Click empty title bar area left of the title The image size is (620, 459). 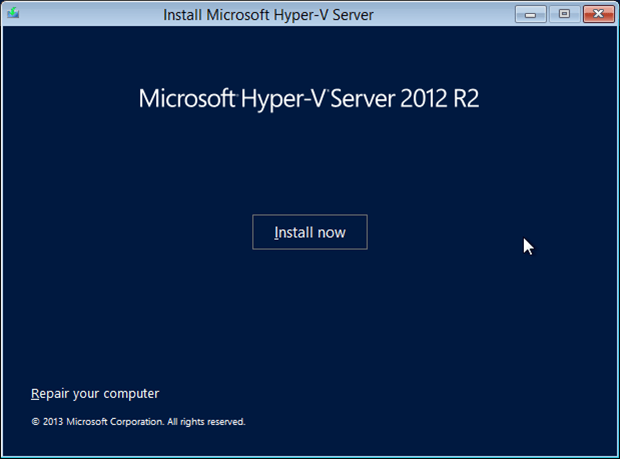coord(90,14)
